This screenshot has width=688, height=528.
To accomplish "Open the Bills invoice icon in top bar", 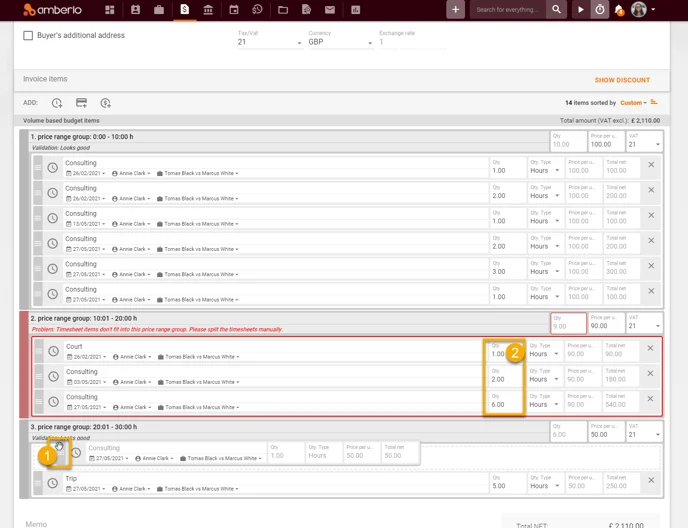I will click(x=185, y=9).
